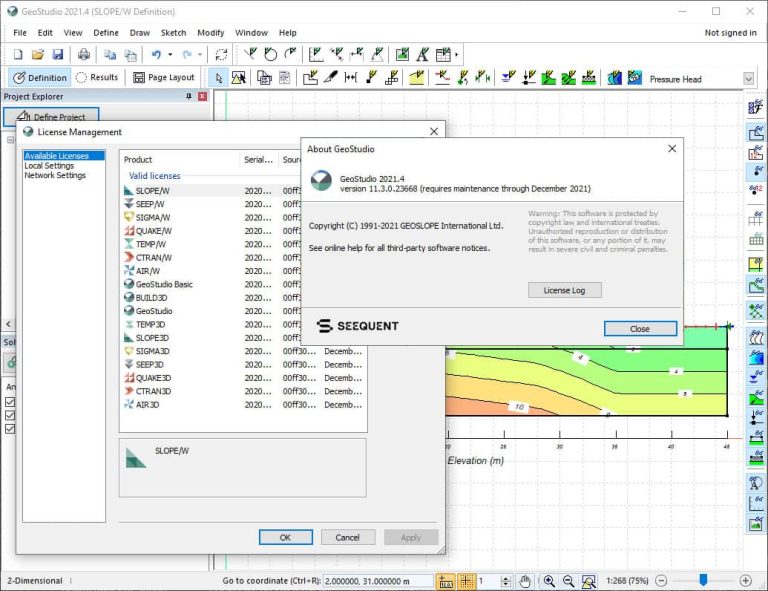Click Cancel in License Management
The height and width of the screenshot is (591, 768).
coord(348,537)
